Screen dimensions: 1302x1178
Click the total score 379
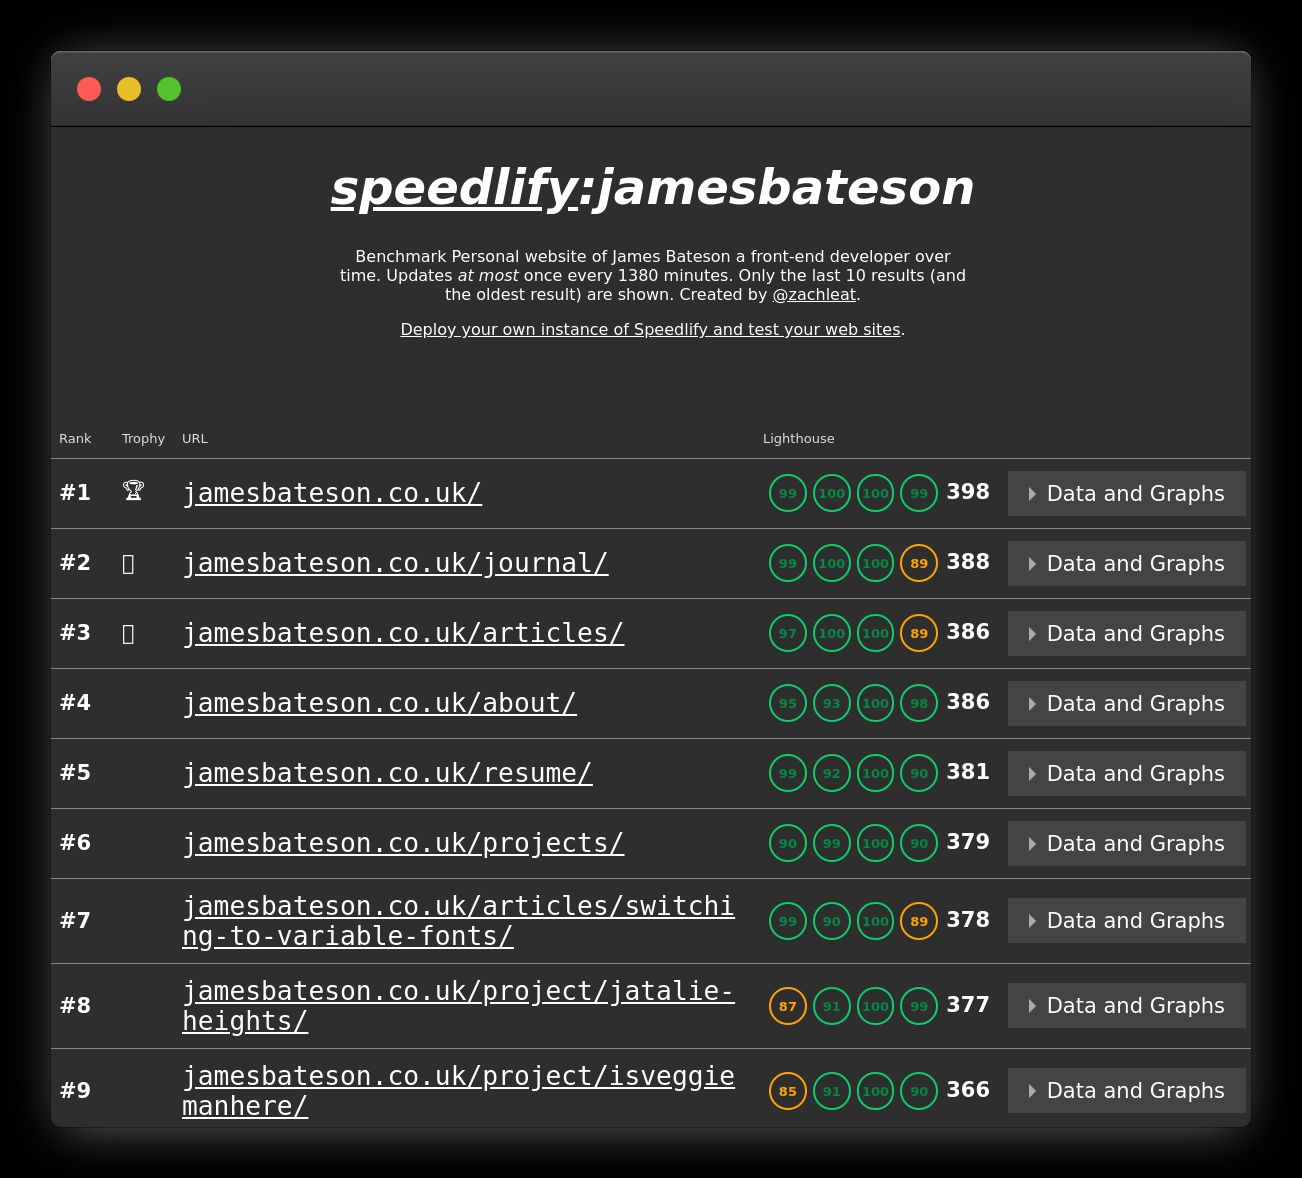tap(968, 842)
